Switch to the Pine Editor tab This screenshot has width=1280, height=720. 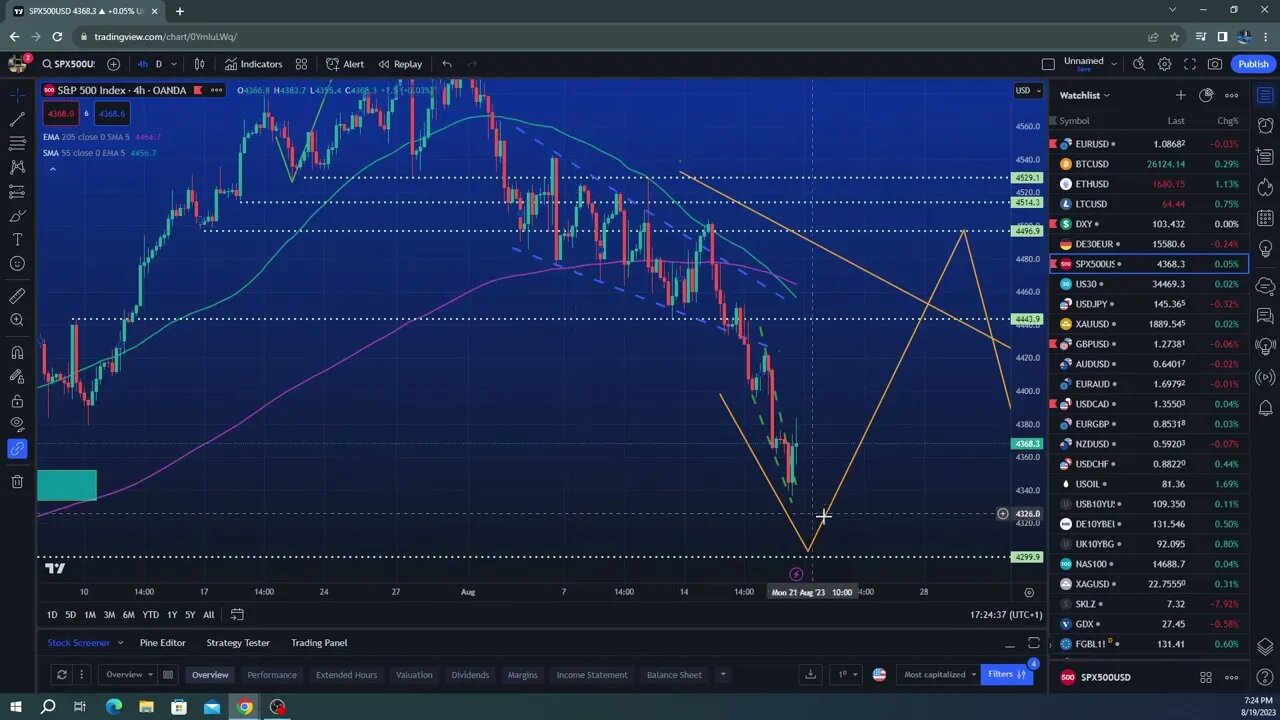[x=163, y=643]
